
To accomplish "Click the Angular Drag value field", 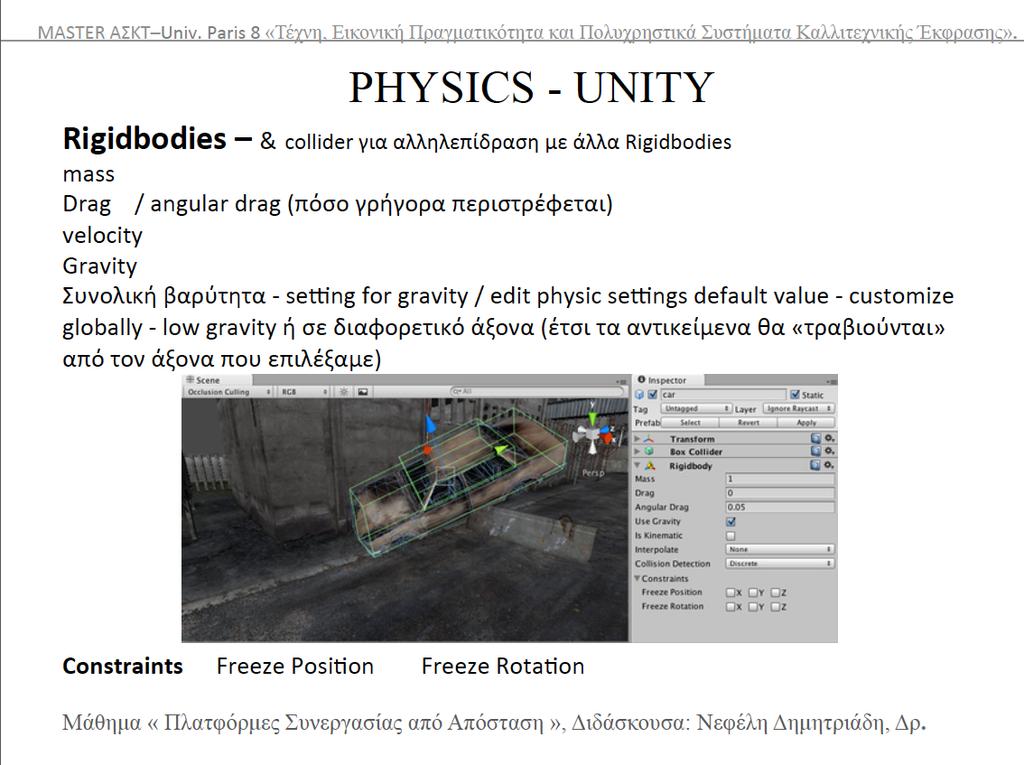I will tap(780, 507).
